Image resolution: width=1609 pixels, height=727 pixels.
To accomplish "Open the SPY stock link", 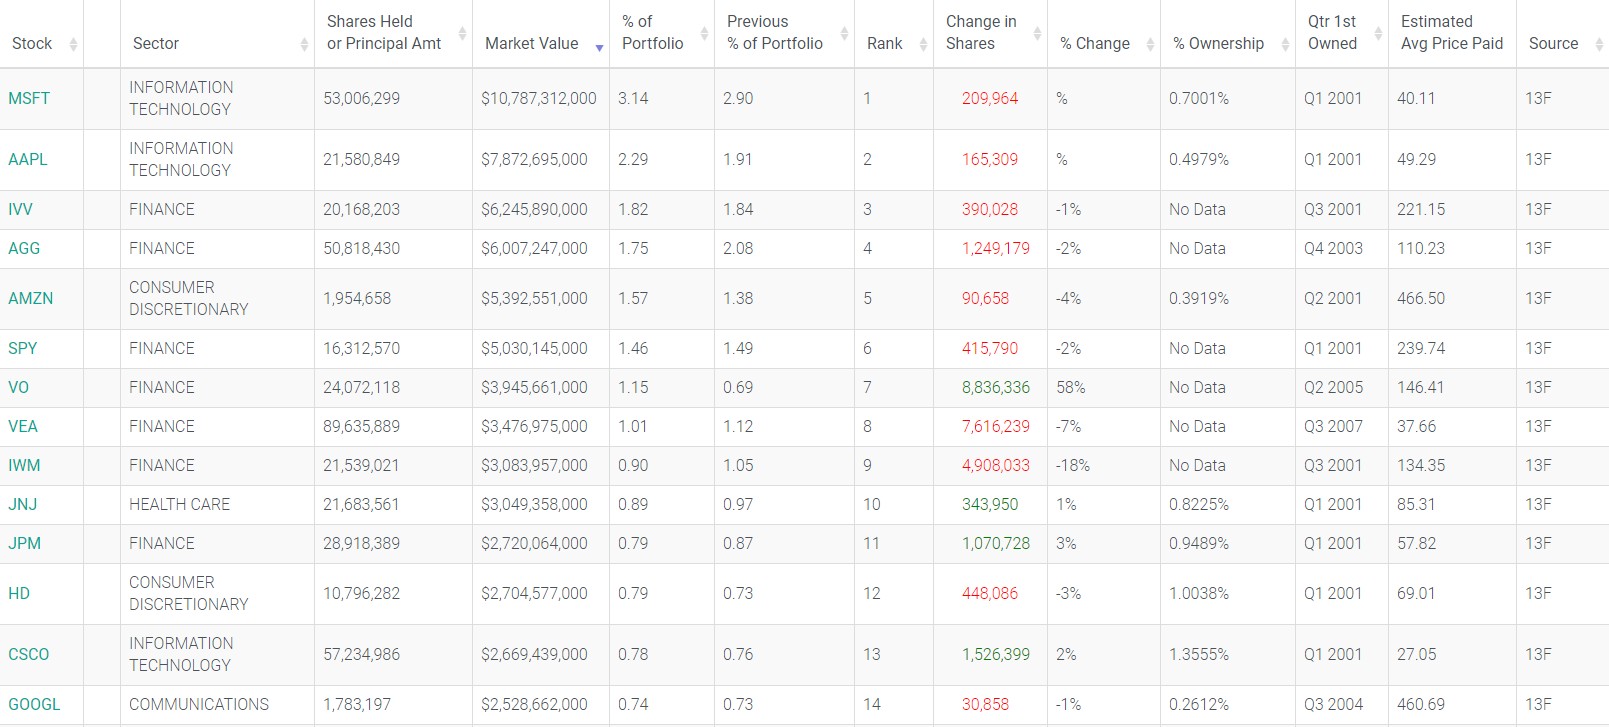I will coord(22,349).
